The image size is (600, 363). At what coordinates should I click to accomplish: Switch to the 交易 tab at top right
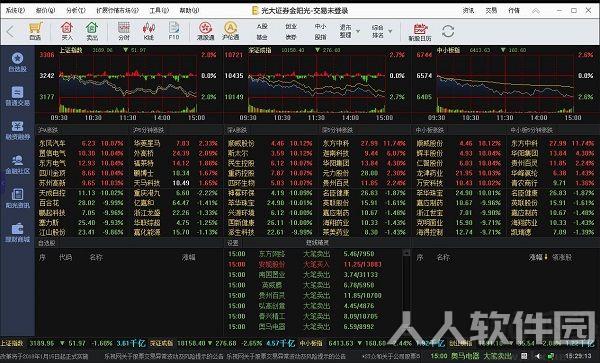(x=491, y=11)
